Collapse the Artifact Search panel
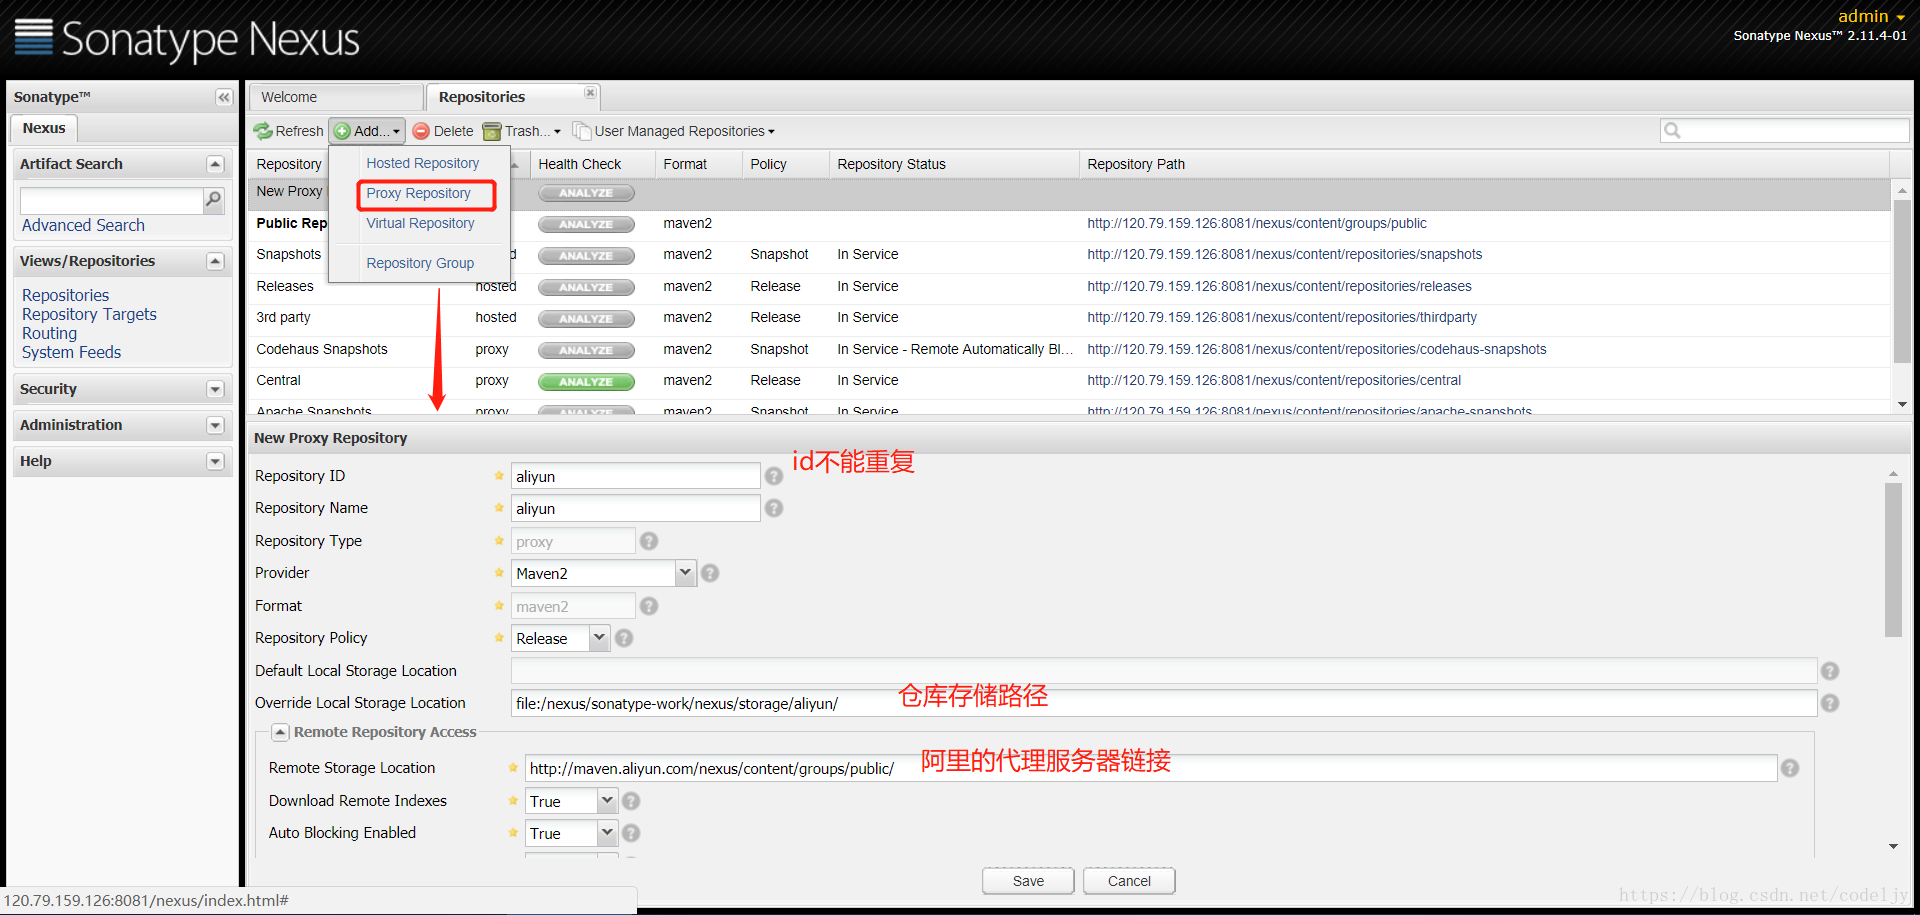The height and width of the screenshot is (915, 1920). pyautogui.click(x=215, y=164)
